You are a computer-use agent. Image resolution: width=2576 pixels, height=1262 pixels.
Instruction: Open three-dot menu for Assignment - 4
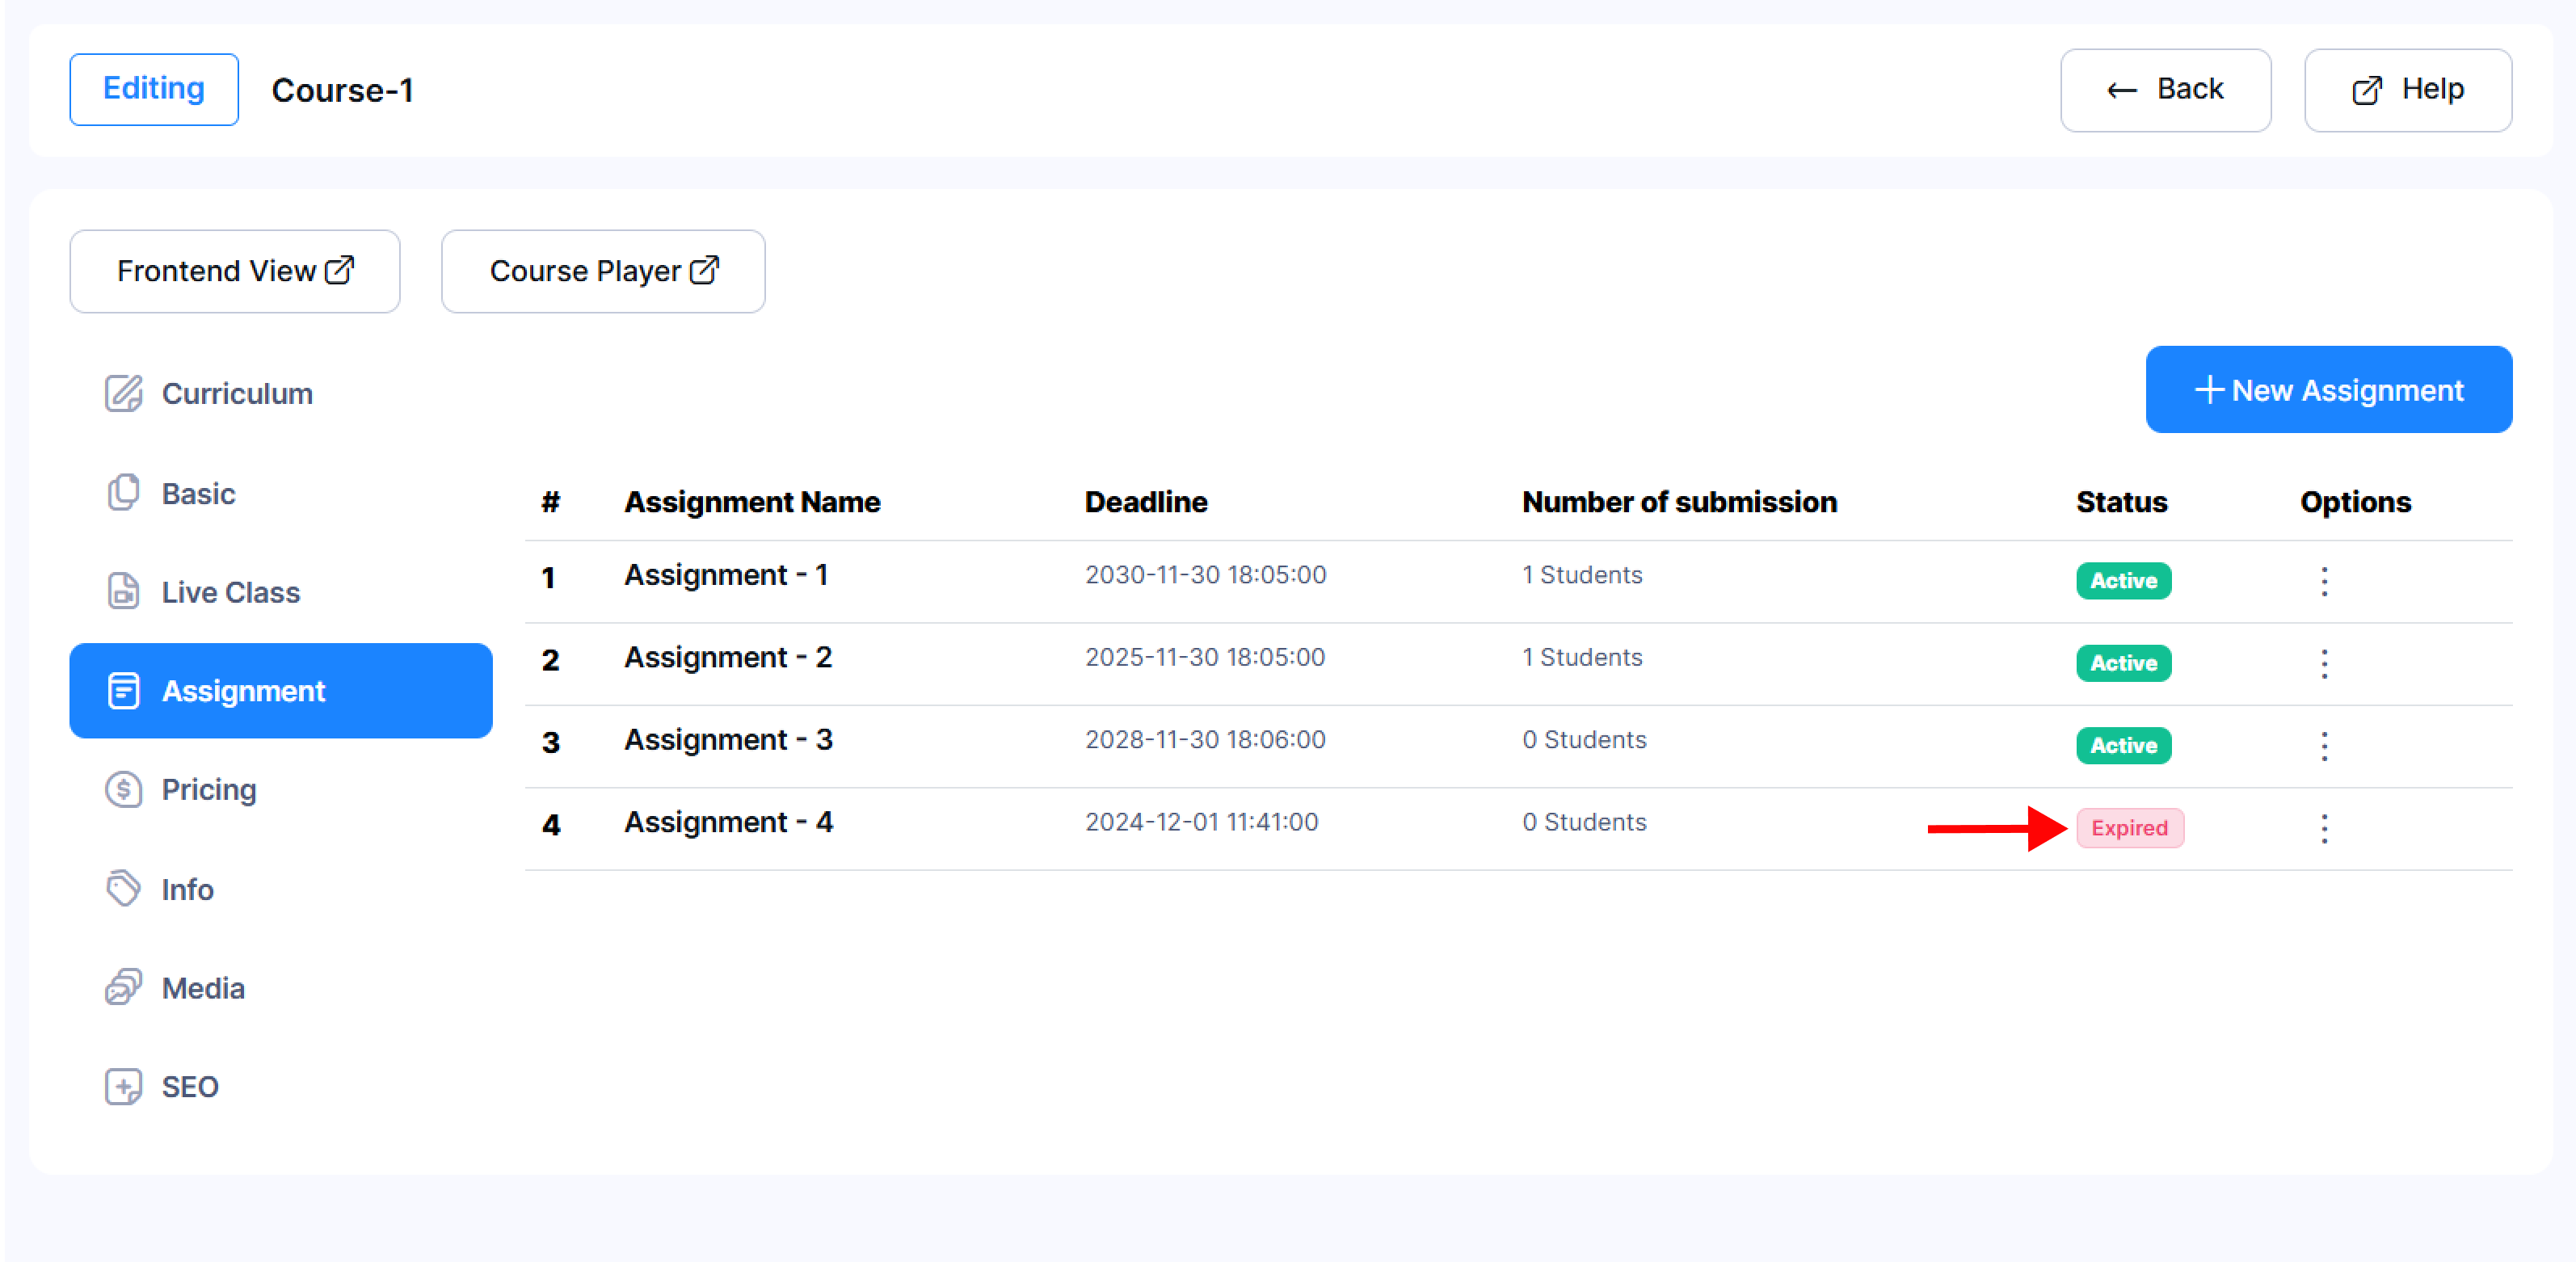[x=2323, y=828]
